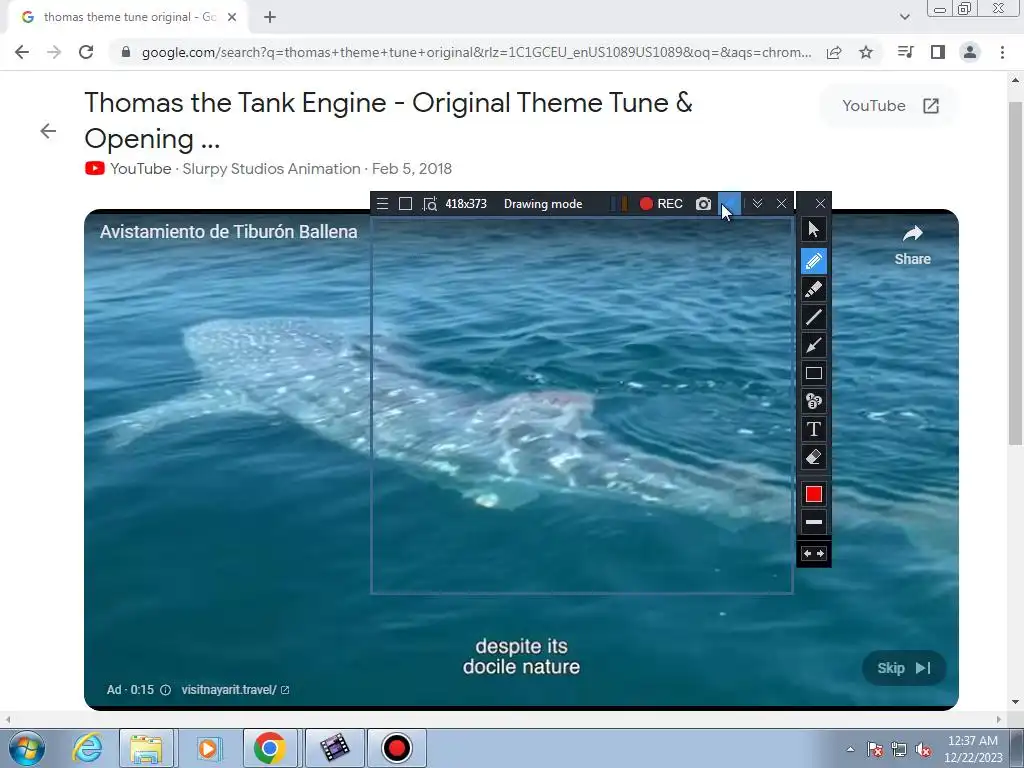
Task: Close the drawing tools palette
Action: tap(820, 204)
